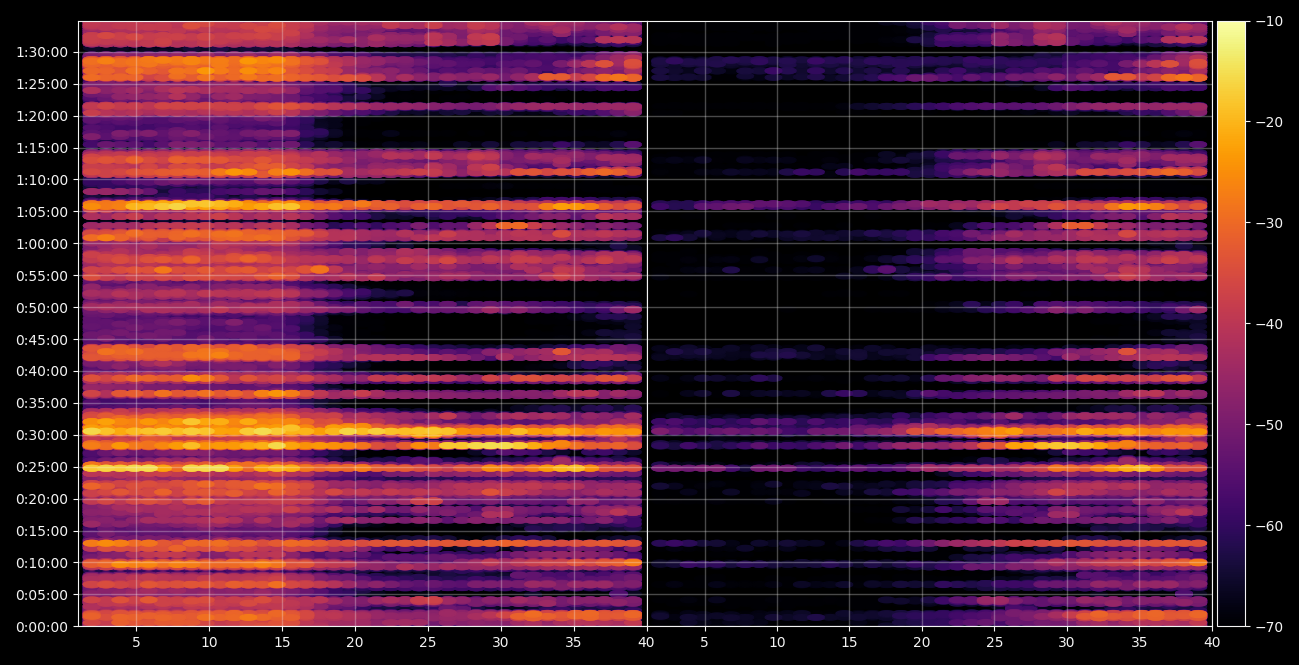Click the left heatmap panel
Viewport: 1299px width, 665px height.
click(362, 324)
